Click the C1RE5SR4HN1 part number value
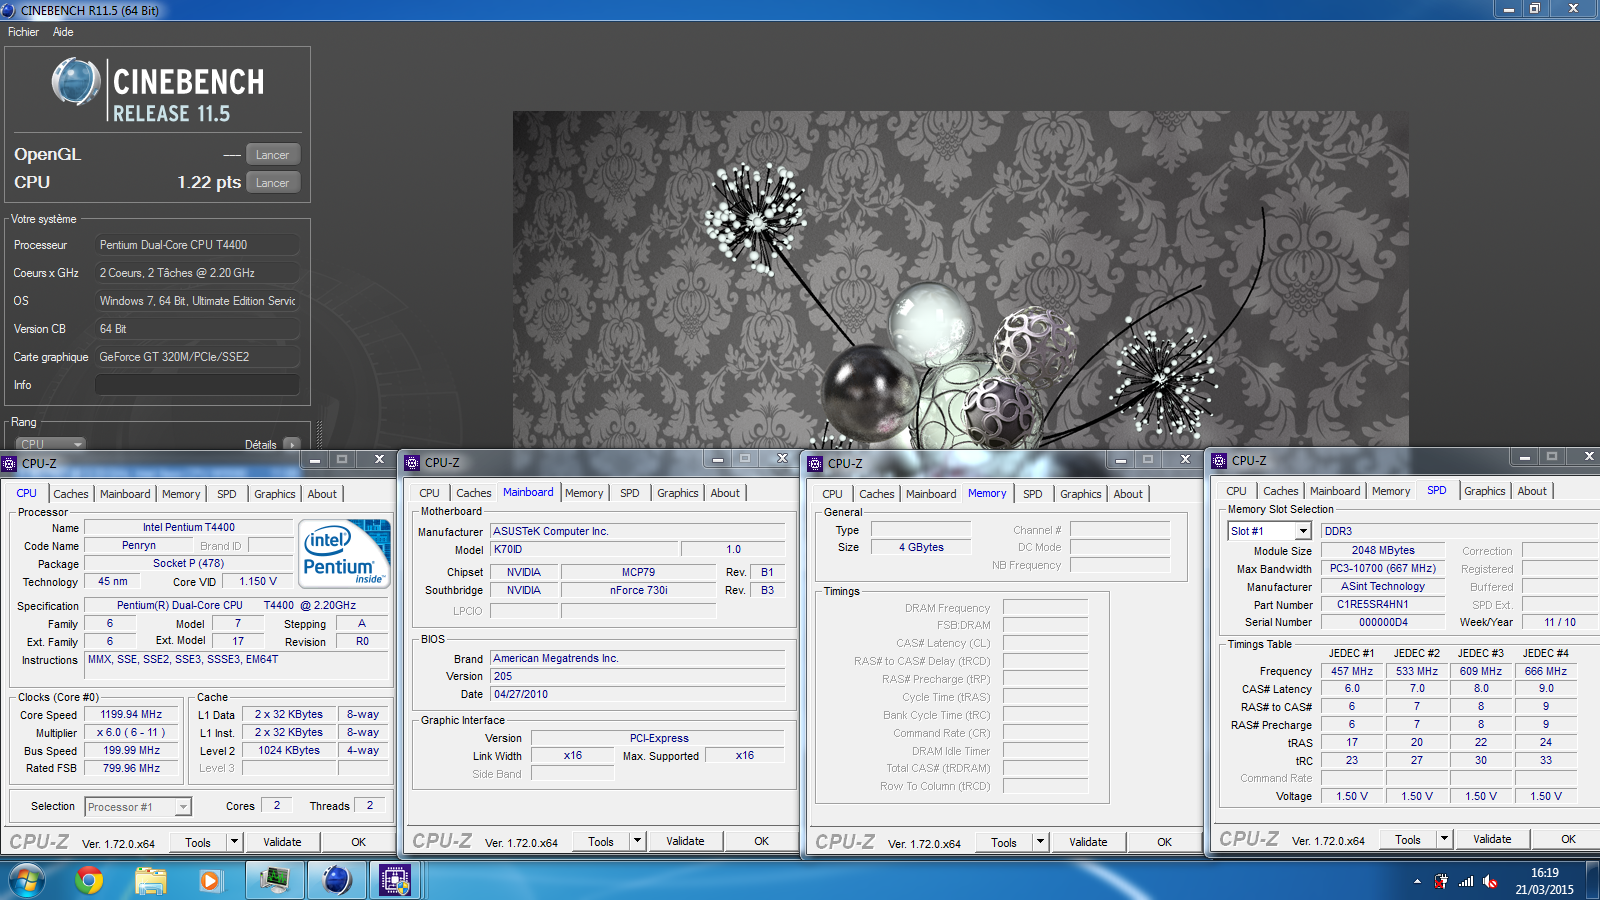1600x900 pixels. click(1383, 605)
